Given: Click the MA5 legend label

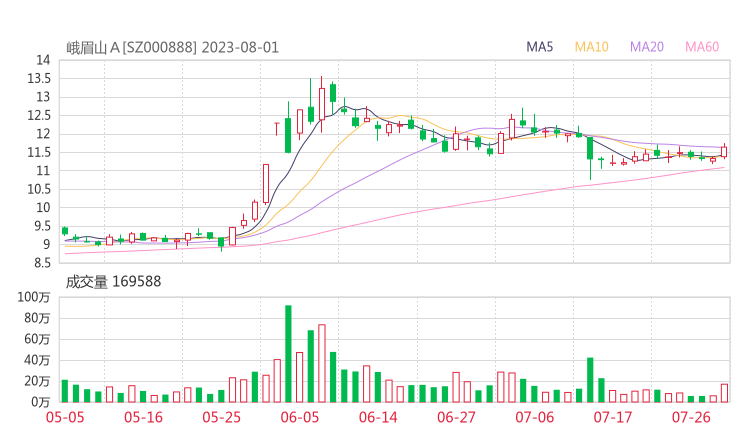Looking at the screenshot, I should coord(539,47).
